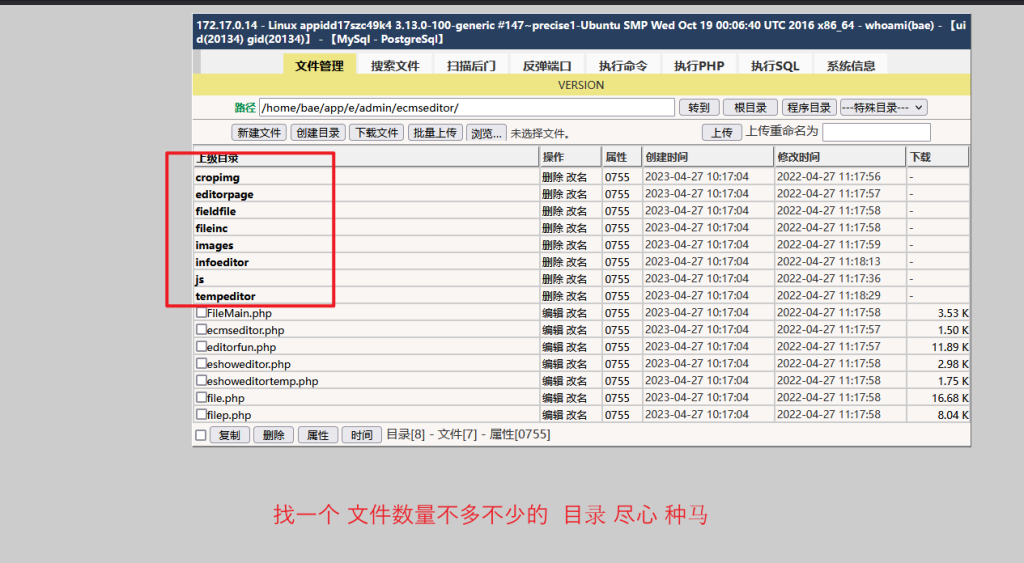Open the 执行SQL tab
Screen dimensions: 1024x563
pos(775,66)
